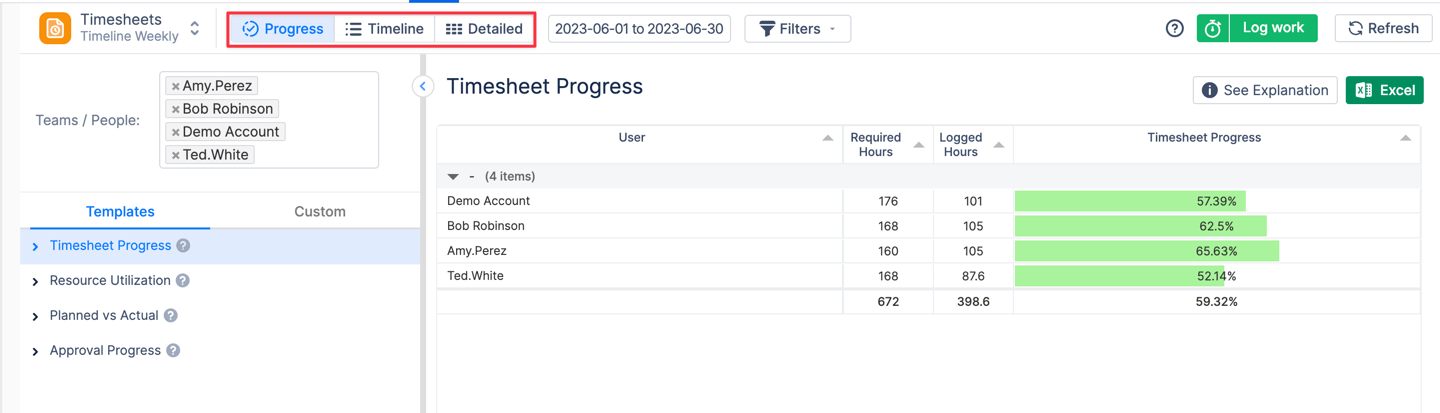Click Amy.Perez's 65.63% progress bar
Image resolution: width=1440 pixels, height=413 pixels.
pos(1146,251)
